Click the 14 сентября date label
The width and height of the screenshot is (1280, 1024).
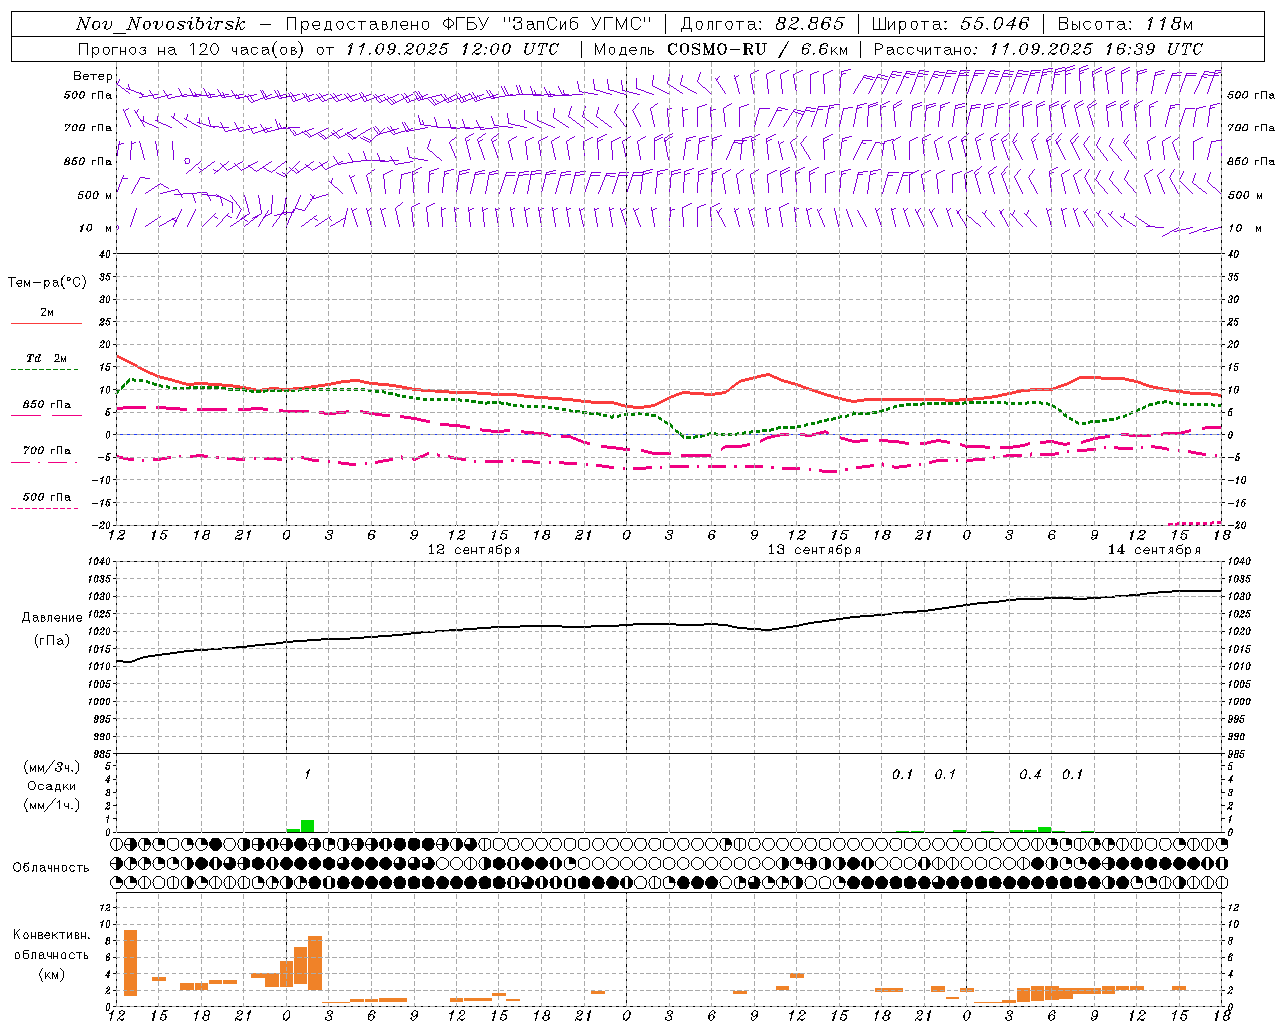coord(1154,550)
